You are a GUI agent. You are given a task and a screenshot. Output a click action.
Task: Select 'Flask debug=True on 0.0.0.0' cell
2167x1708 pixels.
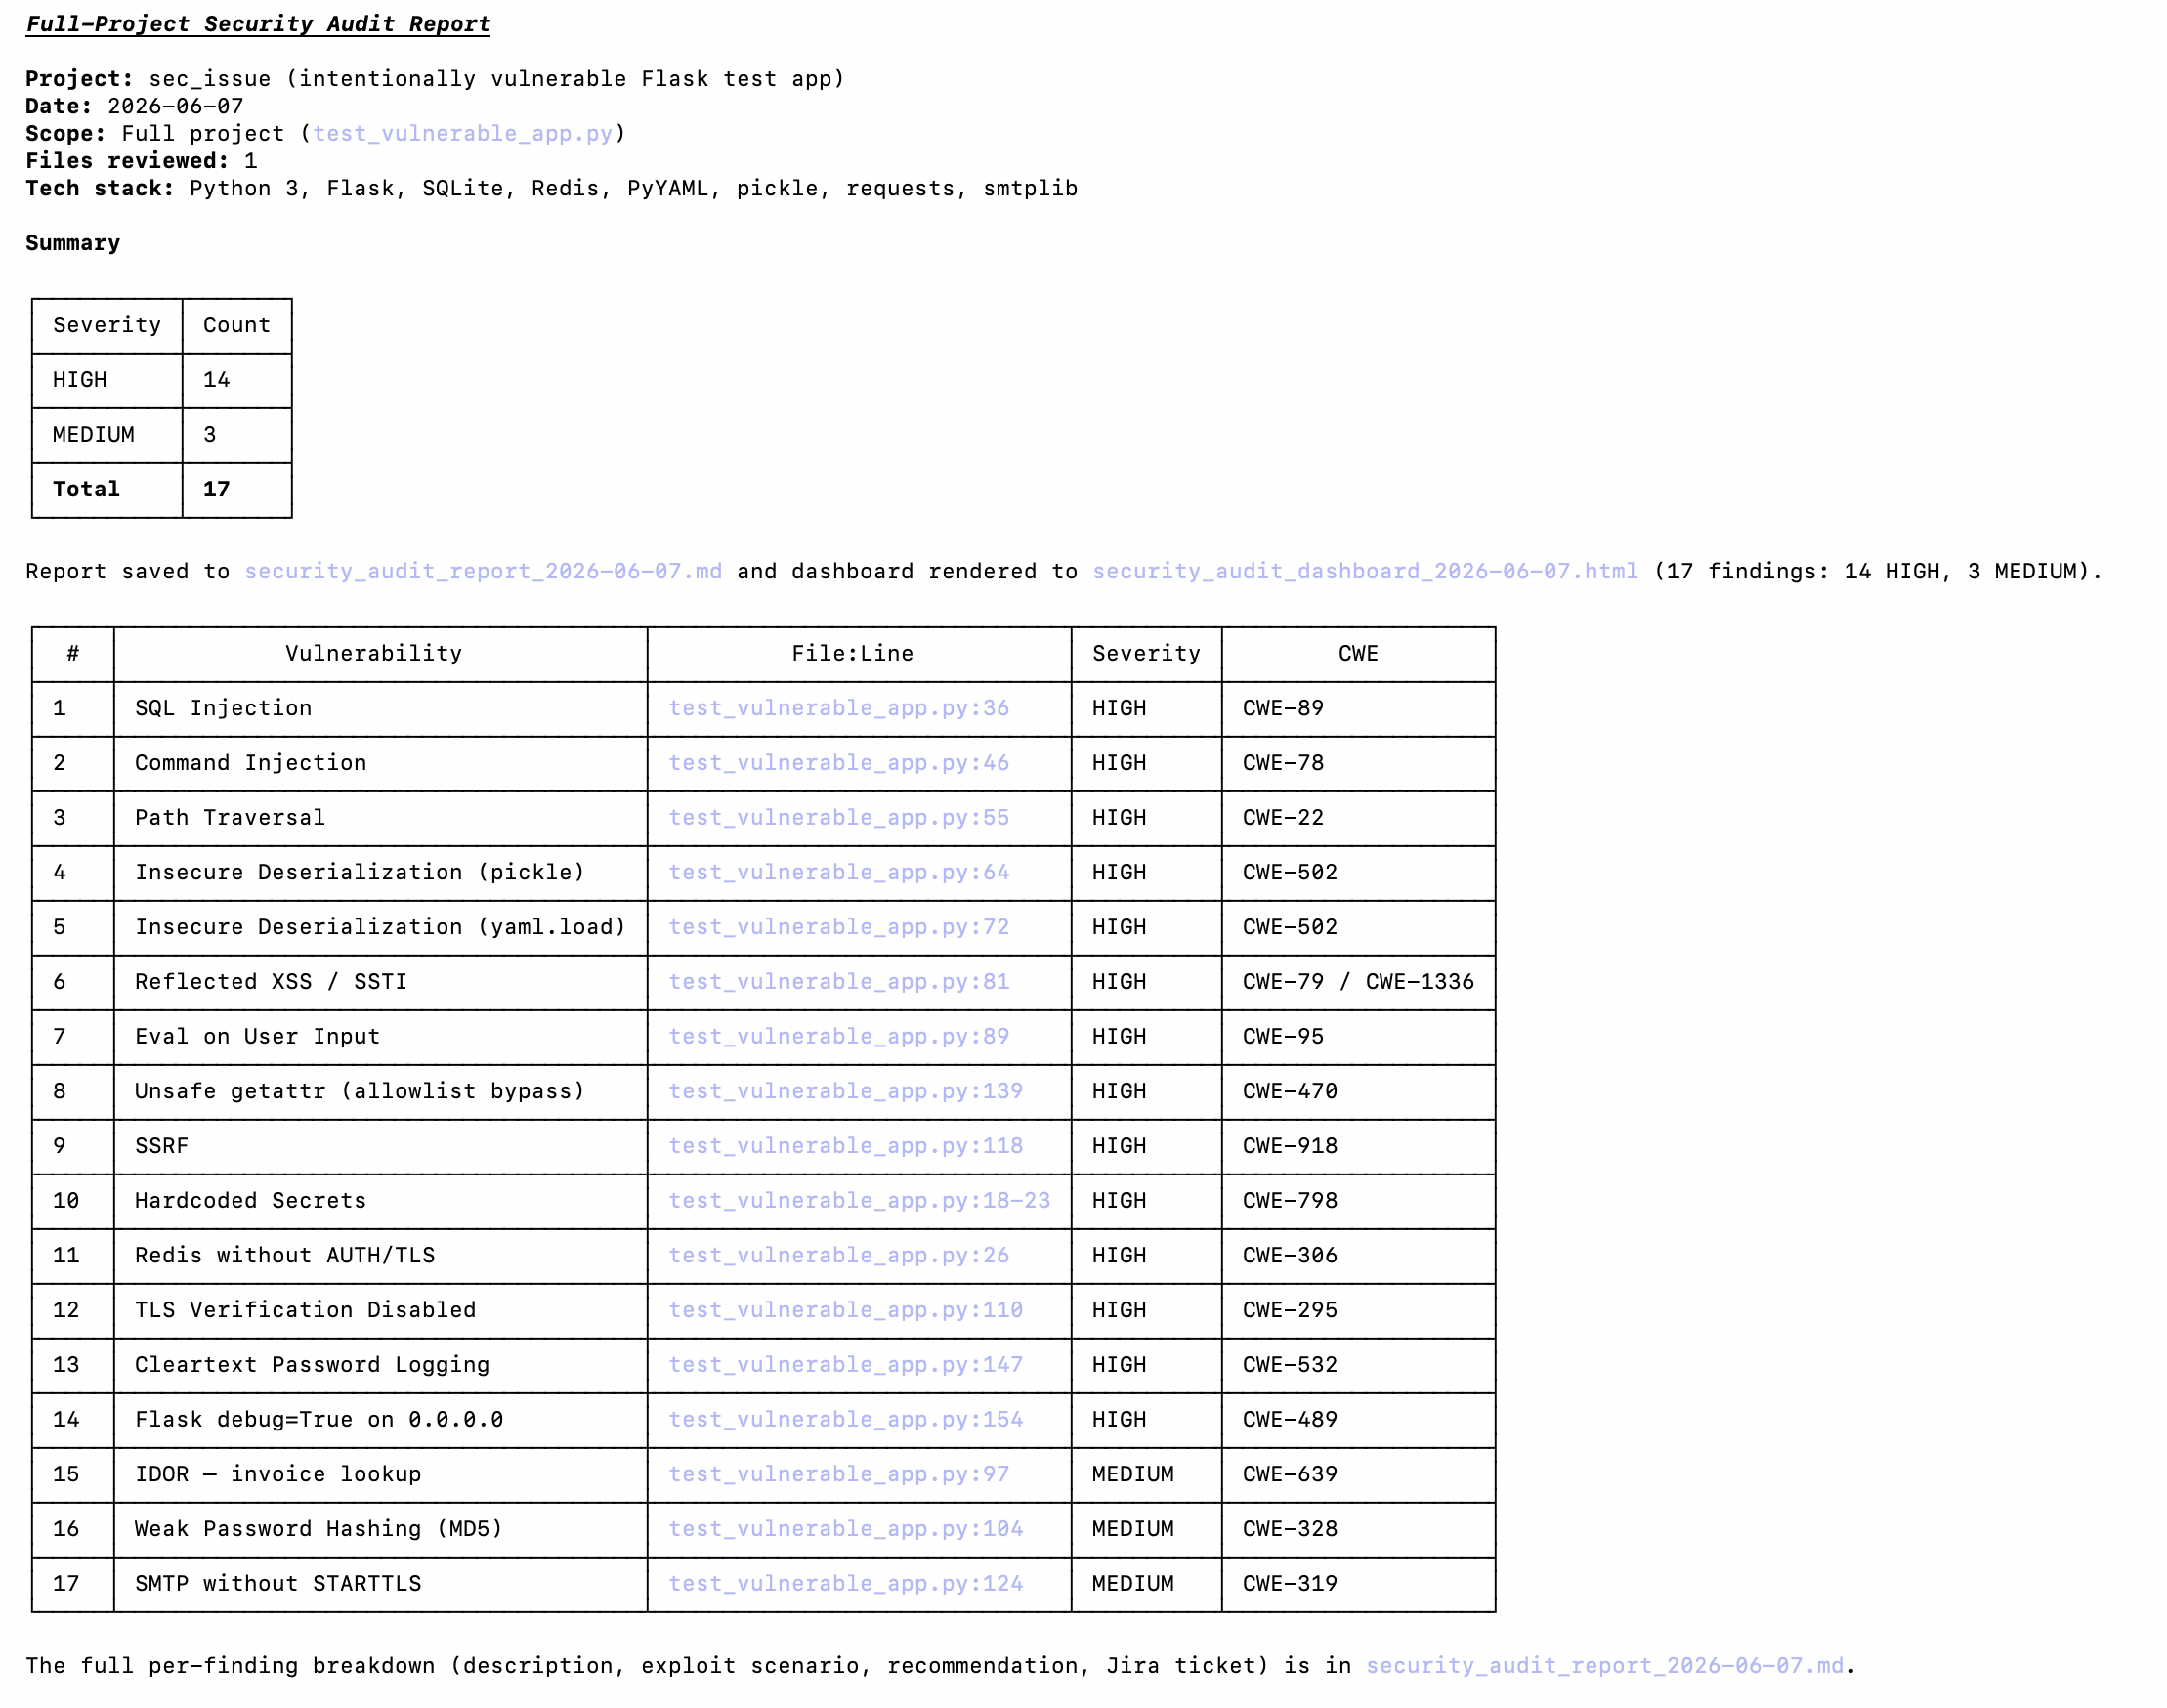tap(380, 1419)
